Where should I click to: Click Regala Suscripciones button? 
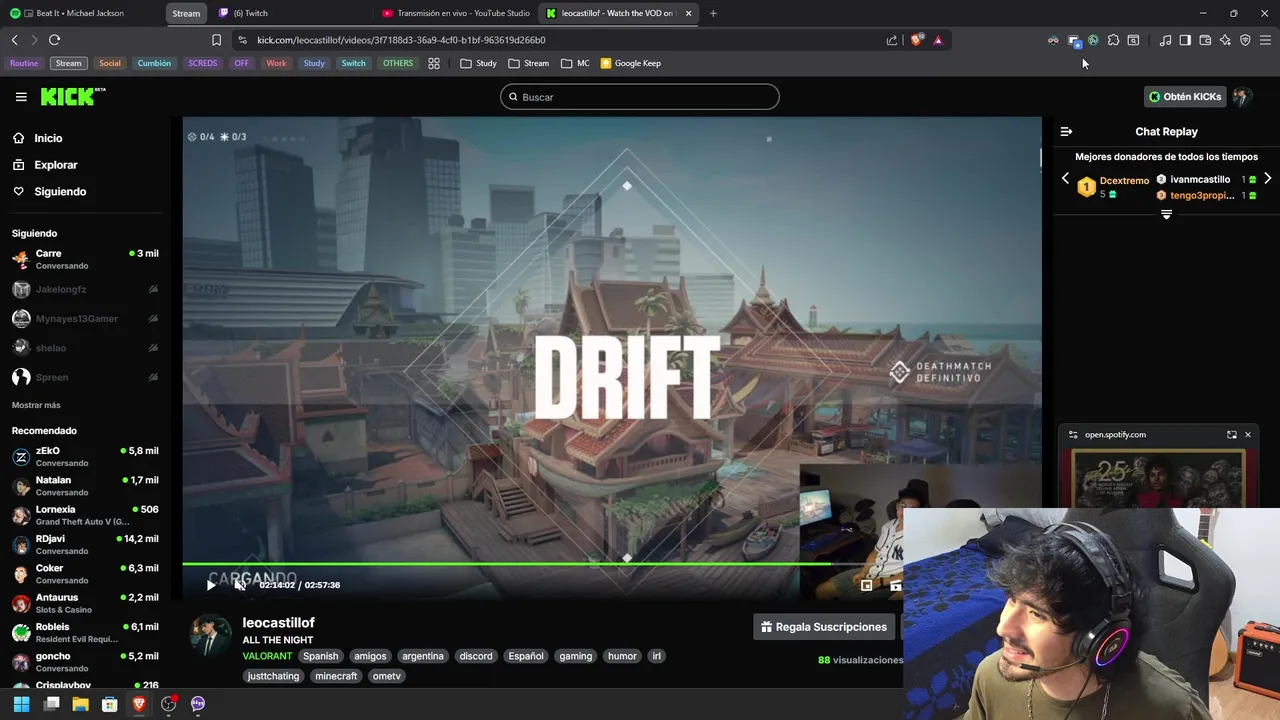[x=824, y=627]
